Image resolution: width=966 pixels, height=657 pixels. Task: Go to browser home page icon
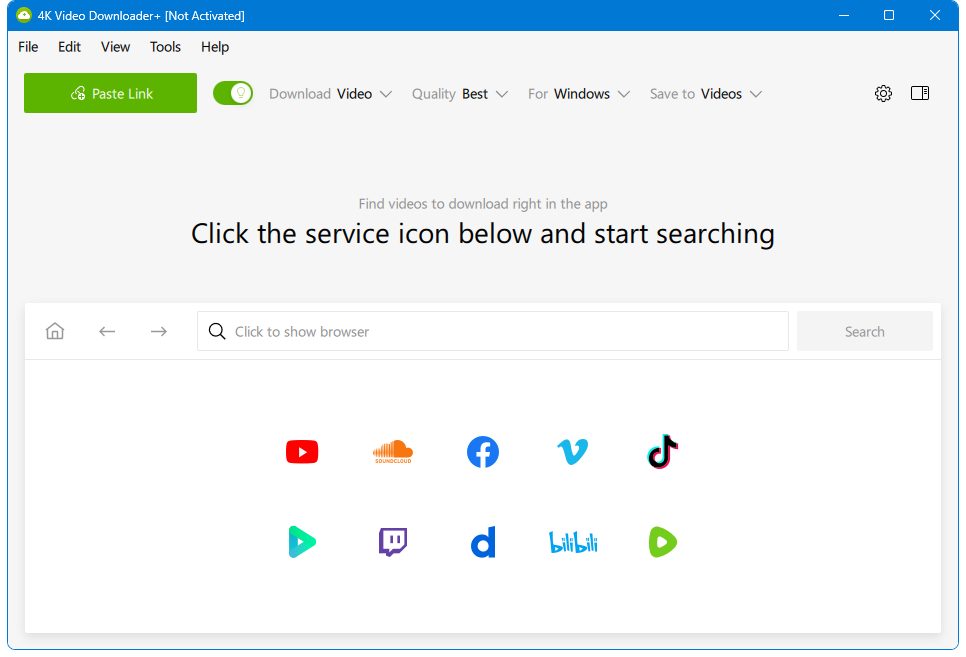(55, 331)
